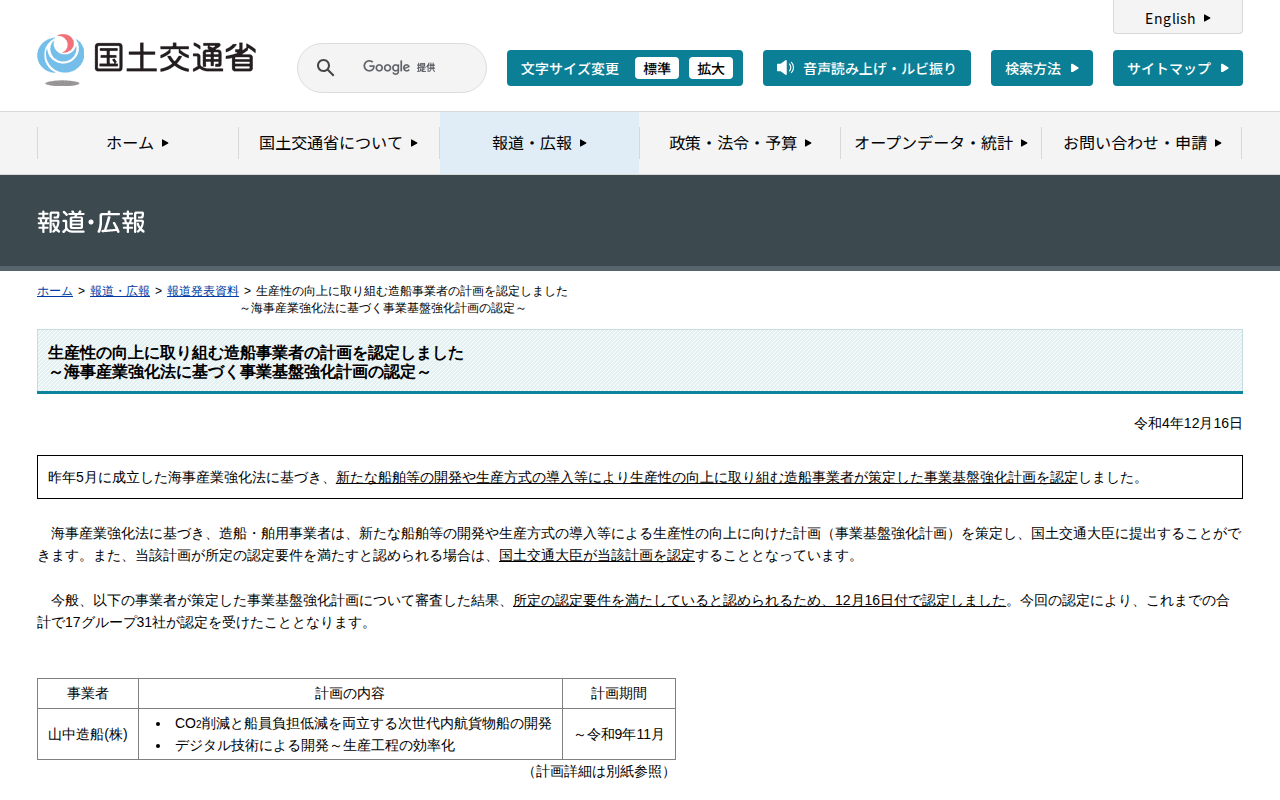
Task: Open the お問い合わせ・申請 menu
Action: pos(1142,143)
